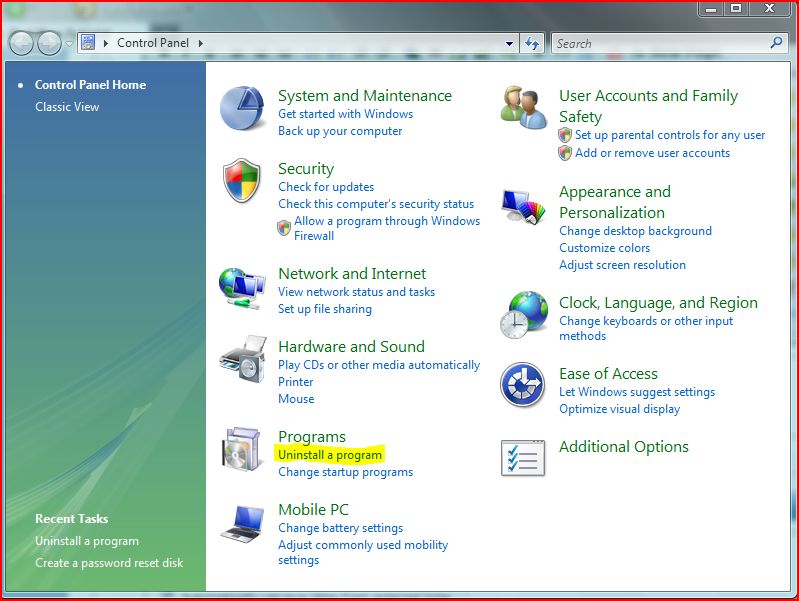Screen dimensions: 799x601
Task: Open Appearance and Personalization heading
Action: tap(615, 202)
